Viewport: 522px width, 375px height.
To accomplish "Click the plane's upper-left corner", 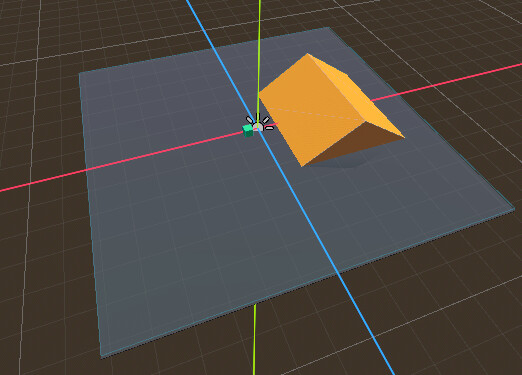I will [79, 73].
